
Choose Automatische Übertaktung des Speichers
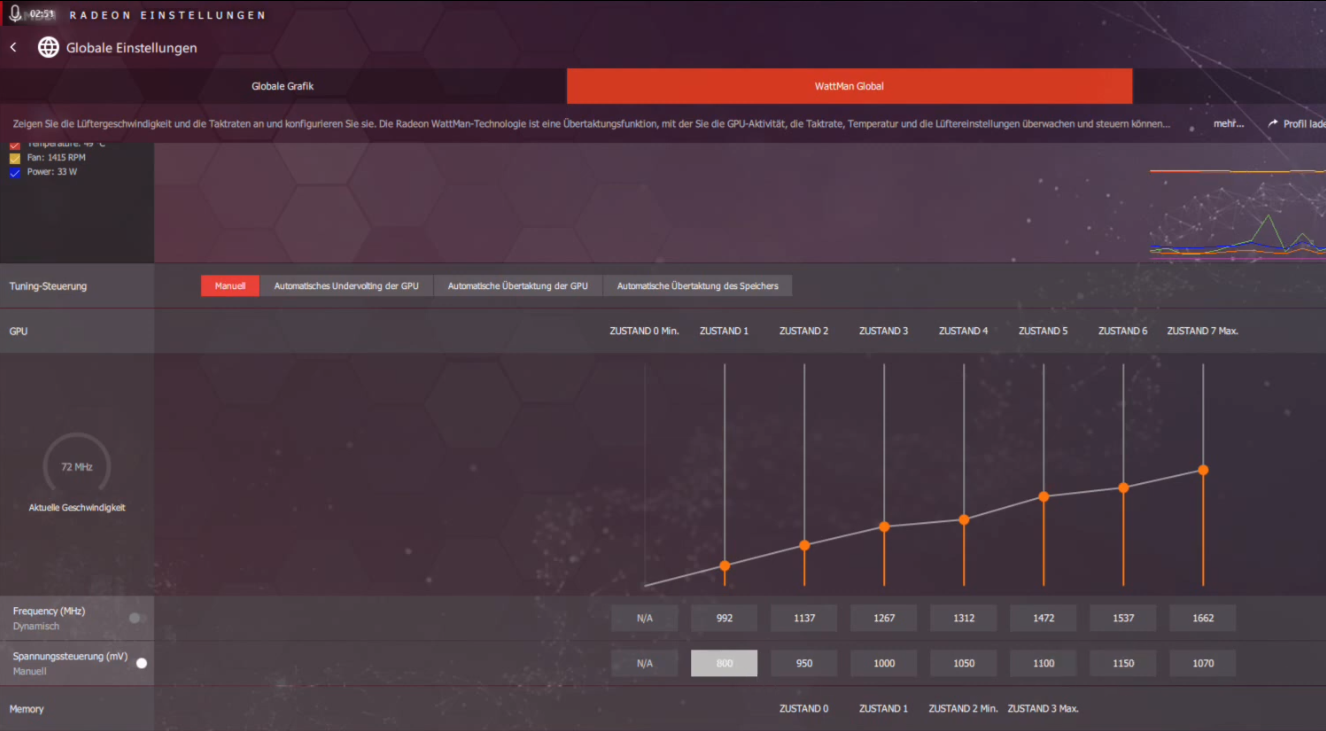pyautogui.click(x=697, y=286)
